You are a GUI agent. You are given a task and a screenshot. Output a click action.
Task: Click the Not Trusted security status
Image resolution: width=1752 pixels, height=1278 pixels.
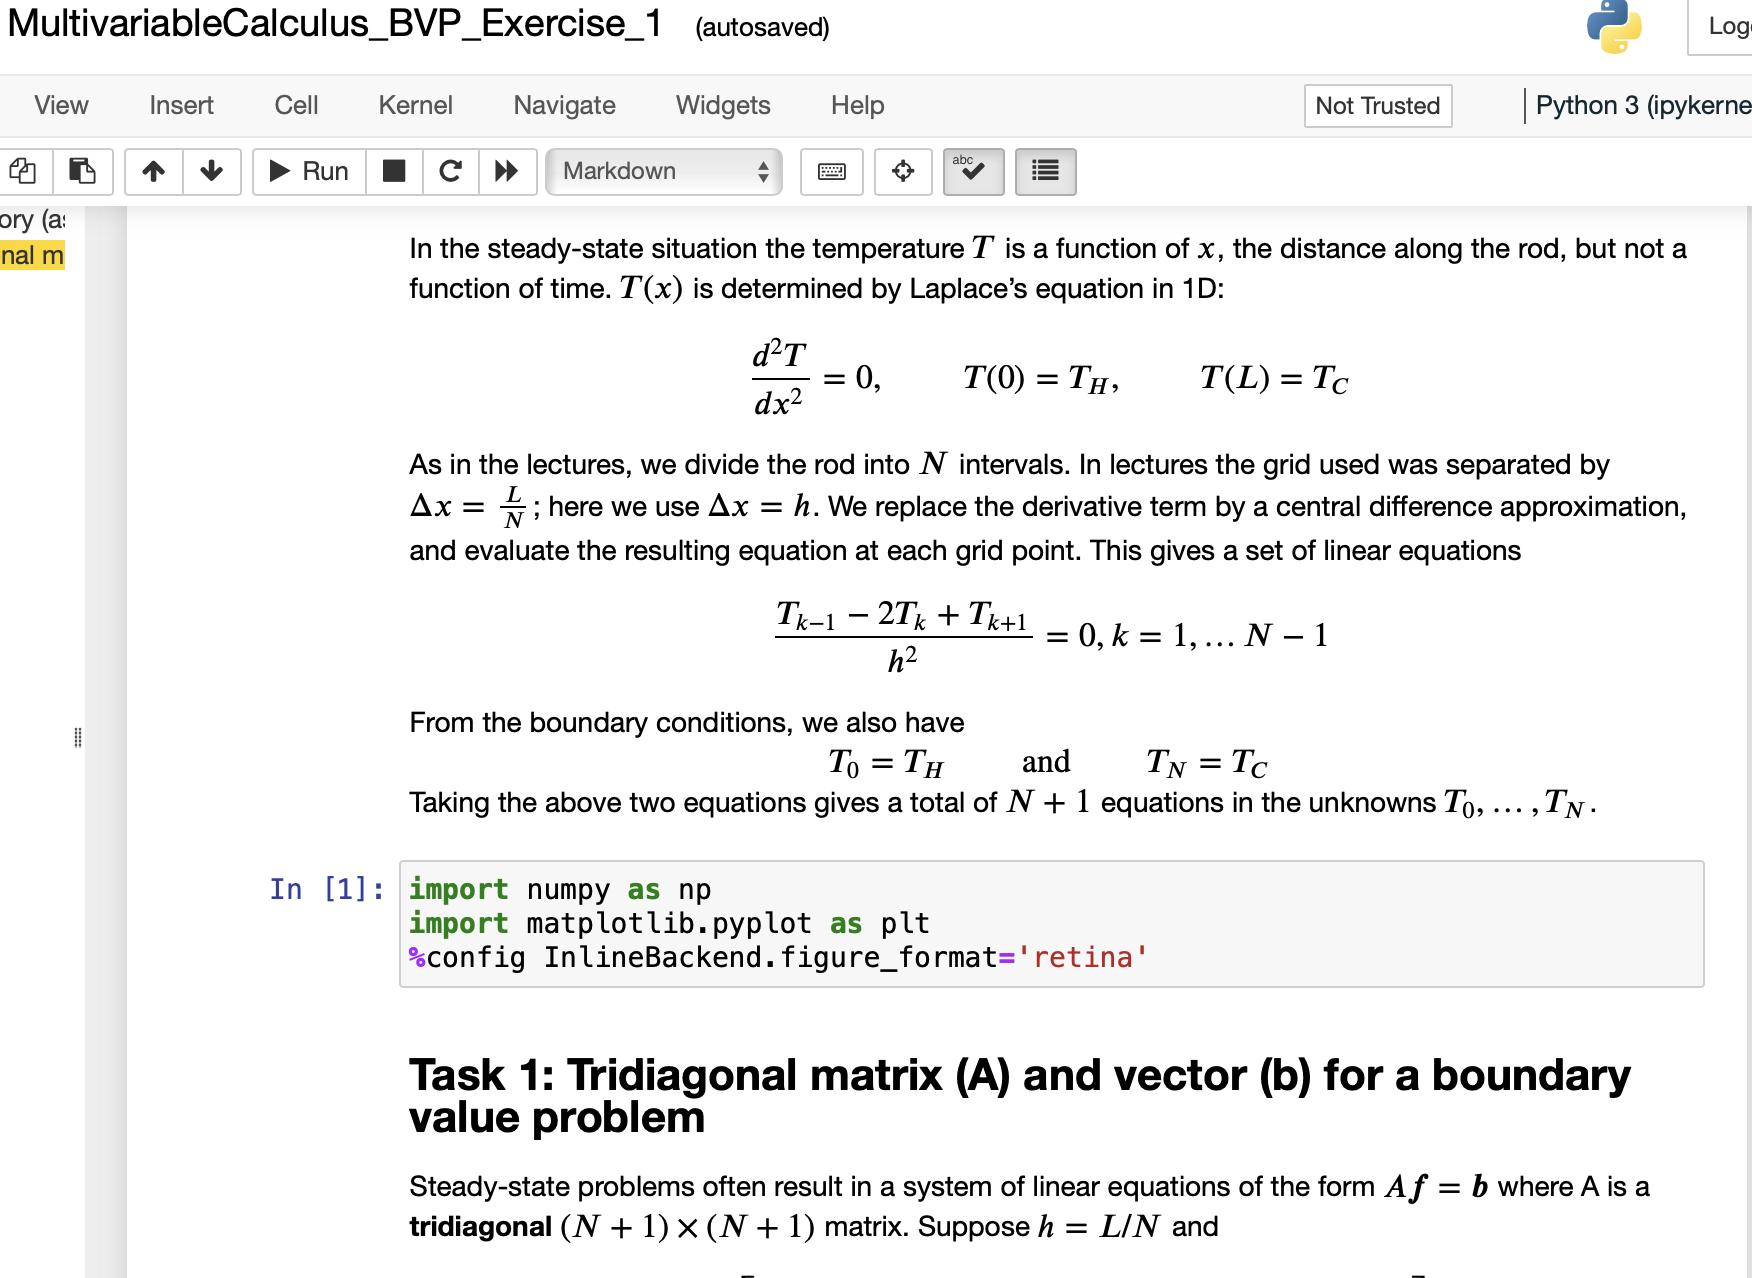click(1377, 106)
